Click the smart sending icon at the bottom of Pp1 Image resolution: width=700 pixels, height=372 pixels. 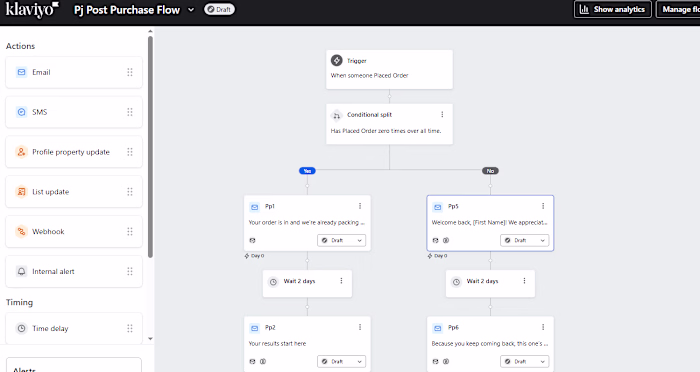[253, 240]
